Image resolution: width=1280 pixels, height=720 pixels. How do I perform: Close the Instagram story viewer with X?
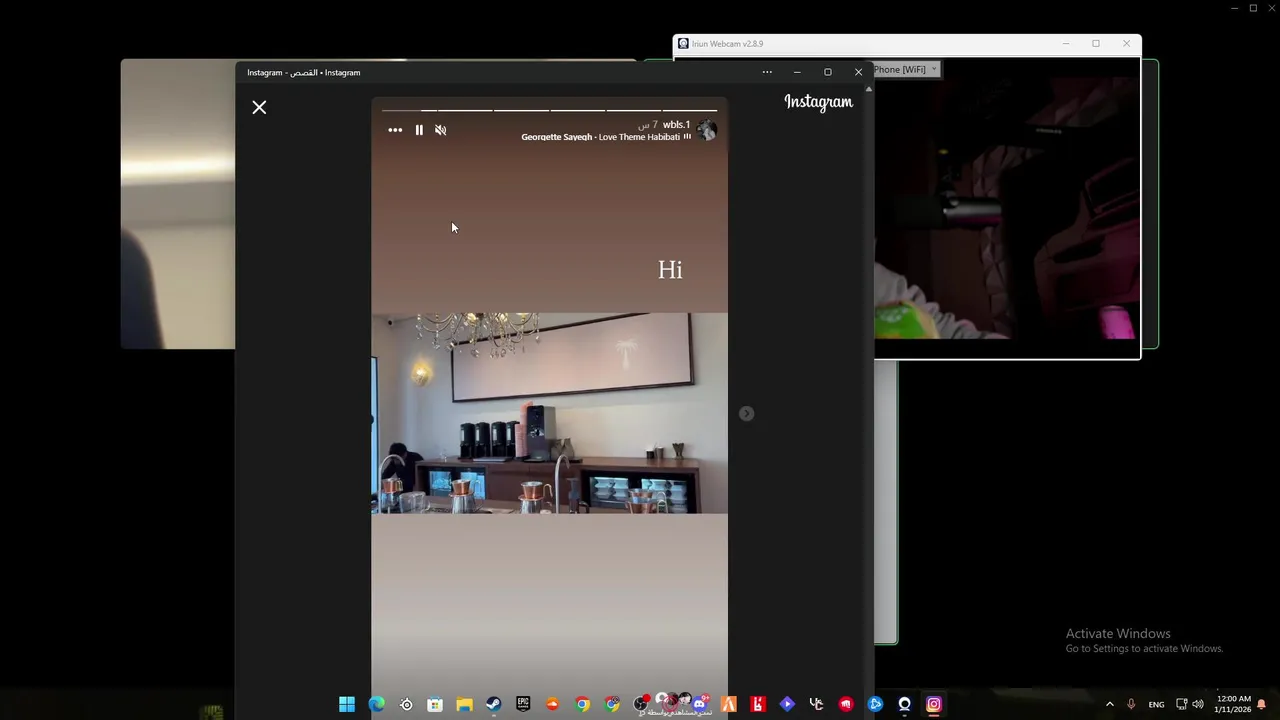pos(259,107)
